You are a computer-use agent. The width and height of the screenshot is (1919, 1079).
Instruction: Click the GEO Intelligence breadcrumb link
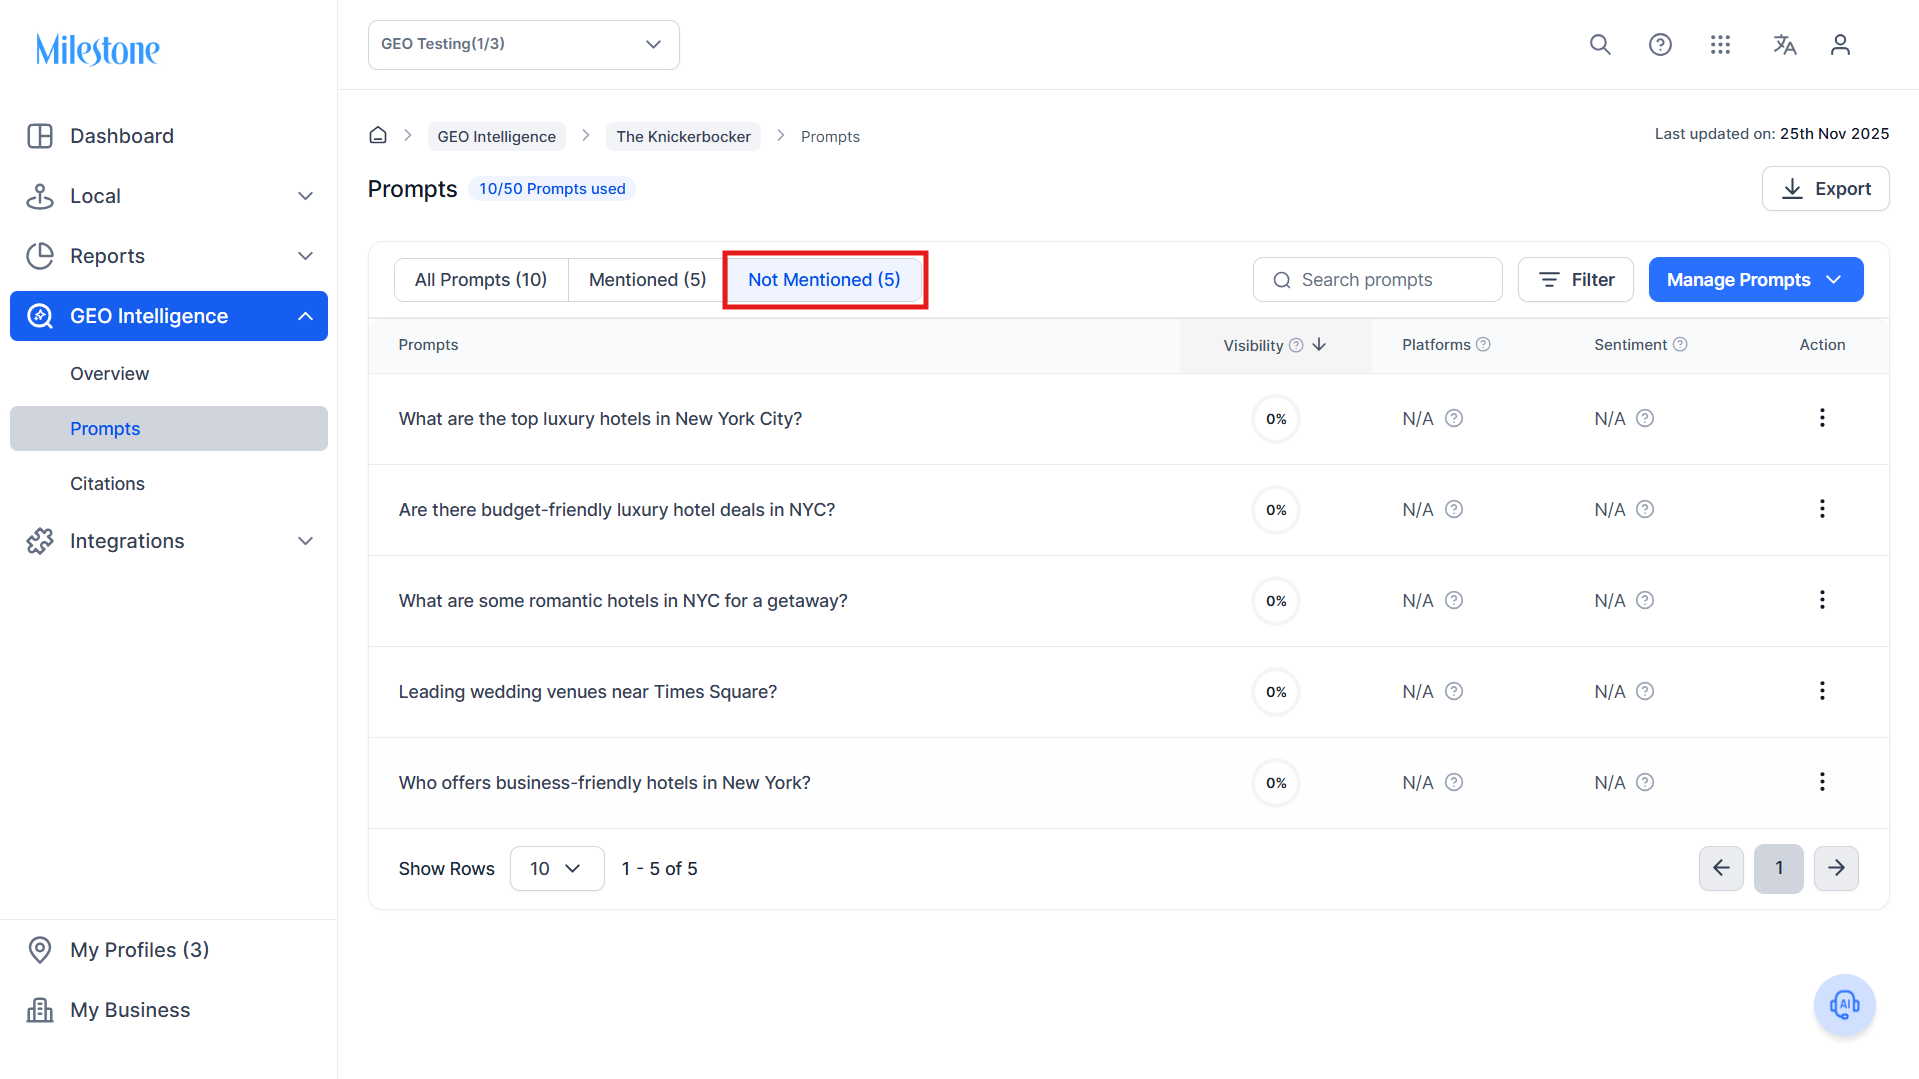click(x=497, y=136)
